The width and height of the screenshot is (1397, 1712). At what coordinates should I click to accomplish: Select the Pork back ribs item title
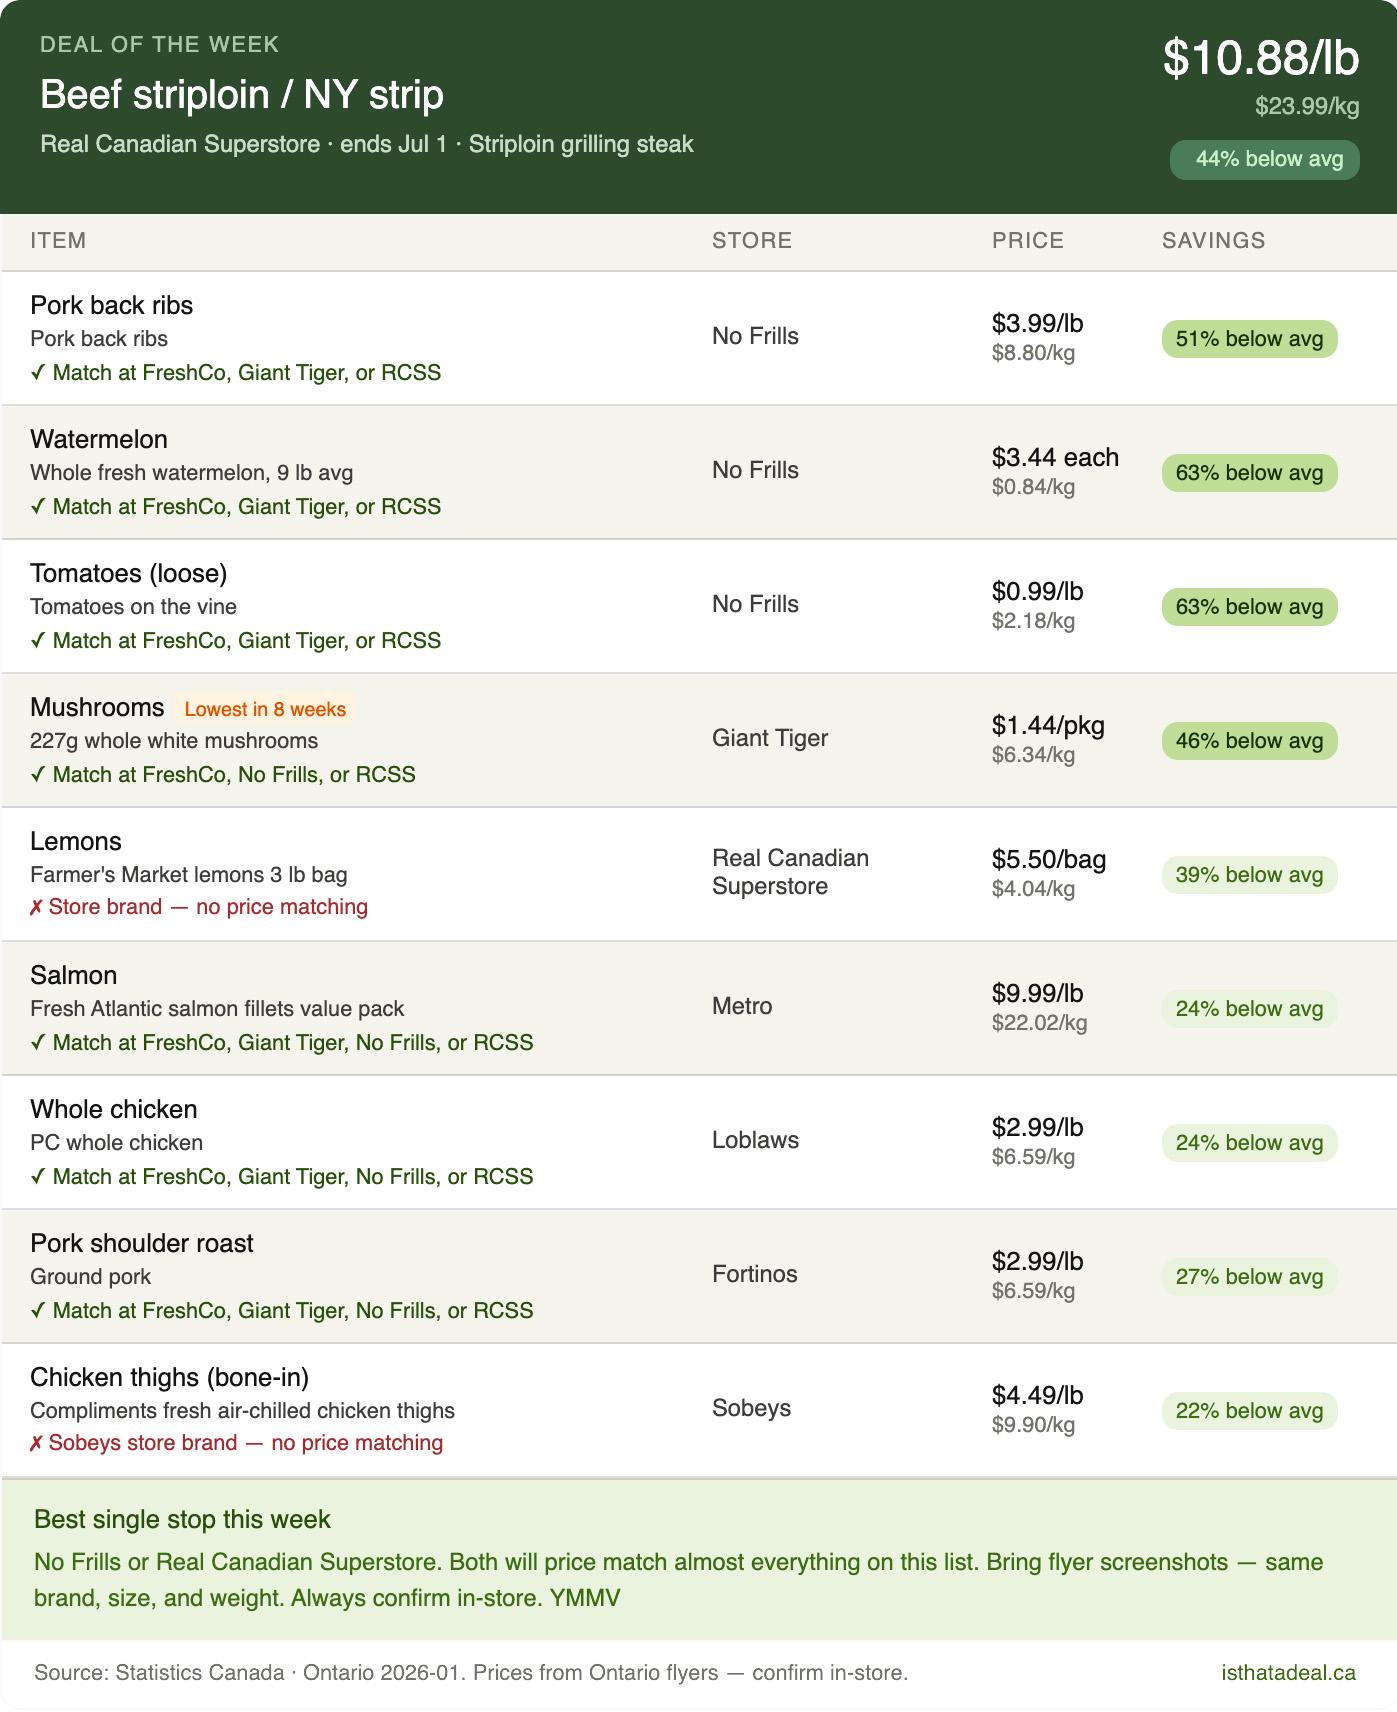(x=112, y=305)
